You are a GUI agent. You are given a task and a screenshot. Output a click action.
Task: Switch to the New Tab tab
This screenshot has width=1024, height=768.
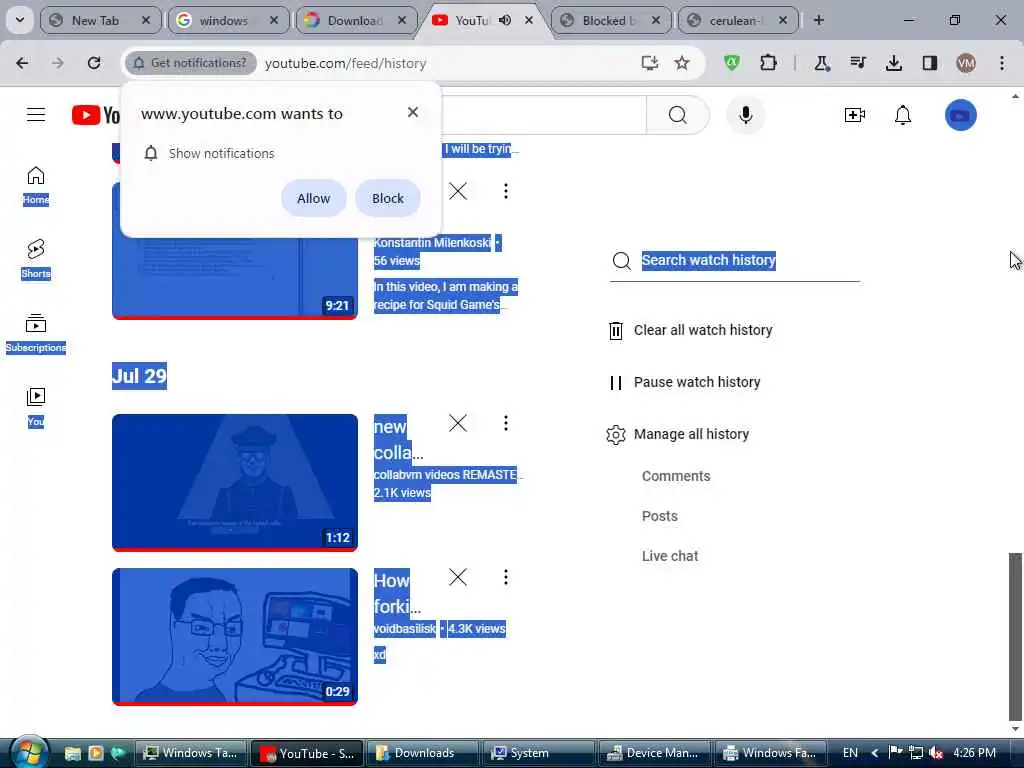point(101,20)
